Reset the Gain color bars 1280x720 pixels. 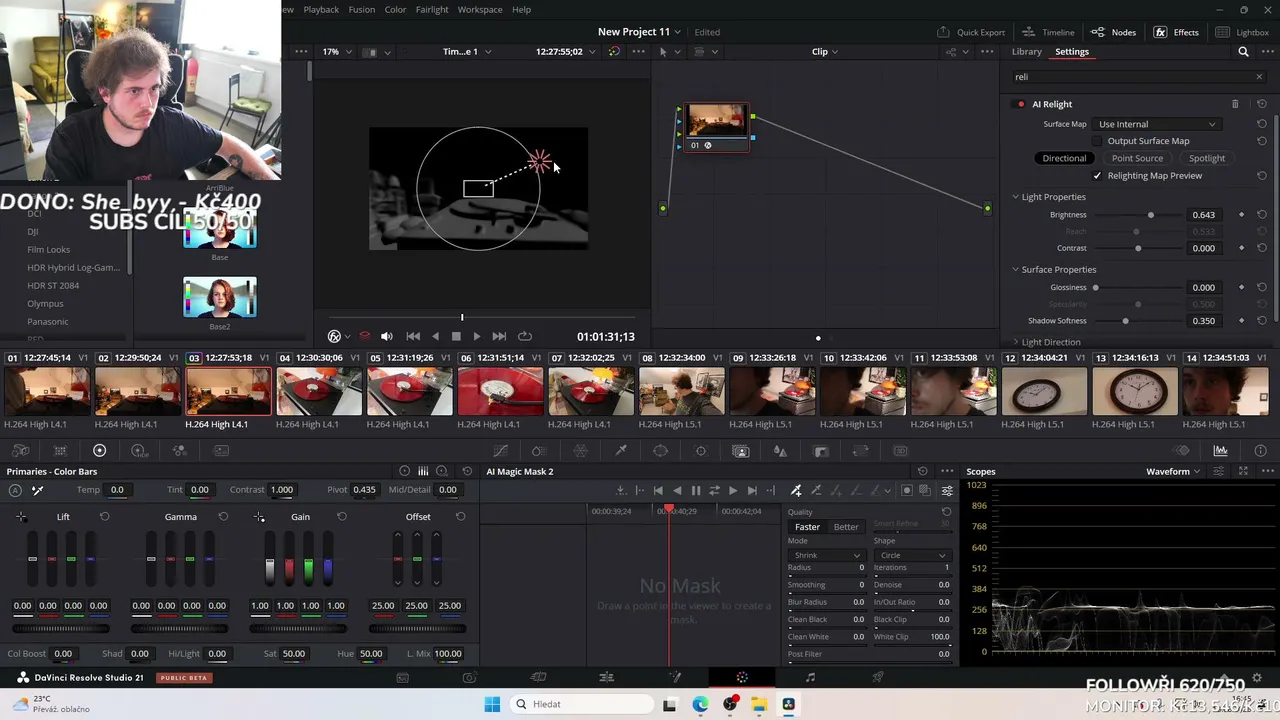pos(341,517)
